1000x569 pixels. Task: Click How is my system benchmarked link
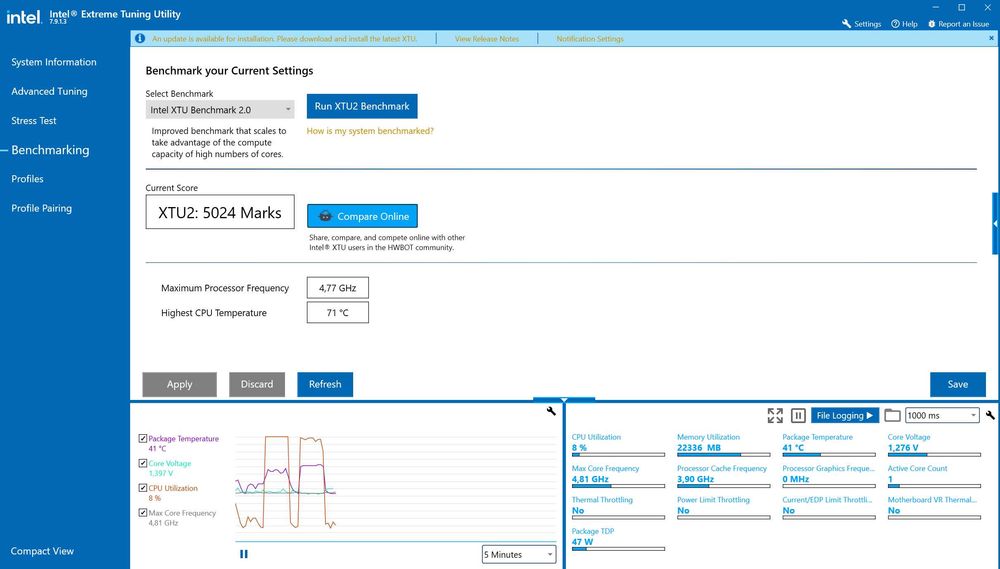(370, 131)
